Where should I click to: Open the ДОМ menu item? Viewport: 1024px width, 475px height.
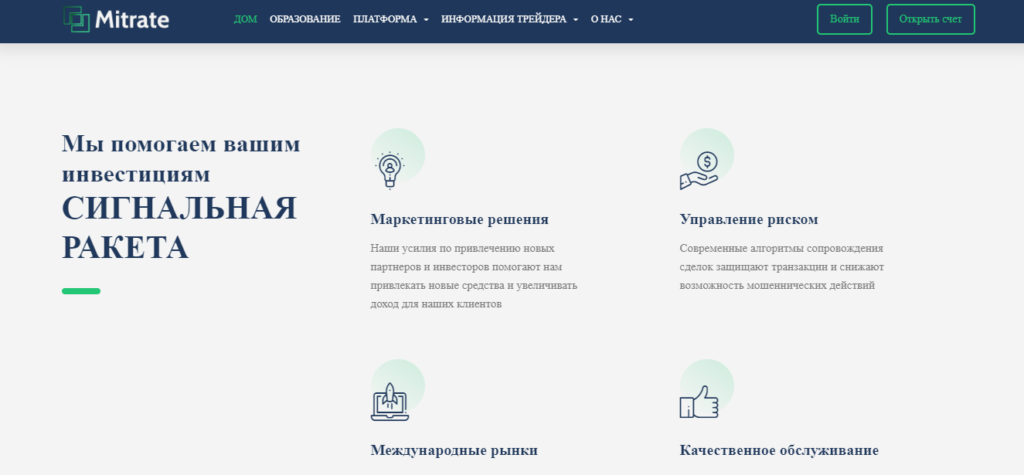pyautogui.click(x=246, y=20)
